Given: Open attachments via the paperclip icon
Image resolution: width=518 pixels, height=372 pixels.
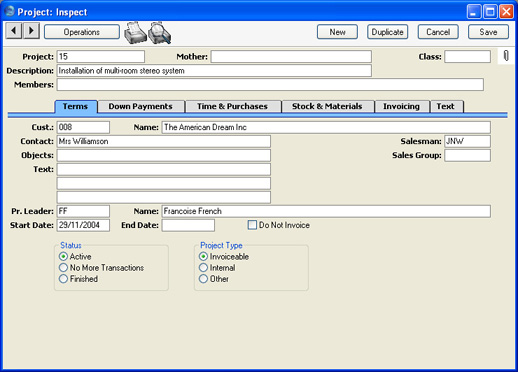Looking at the screenshot, I should (x=506, y=56).
